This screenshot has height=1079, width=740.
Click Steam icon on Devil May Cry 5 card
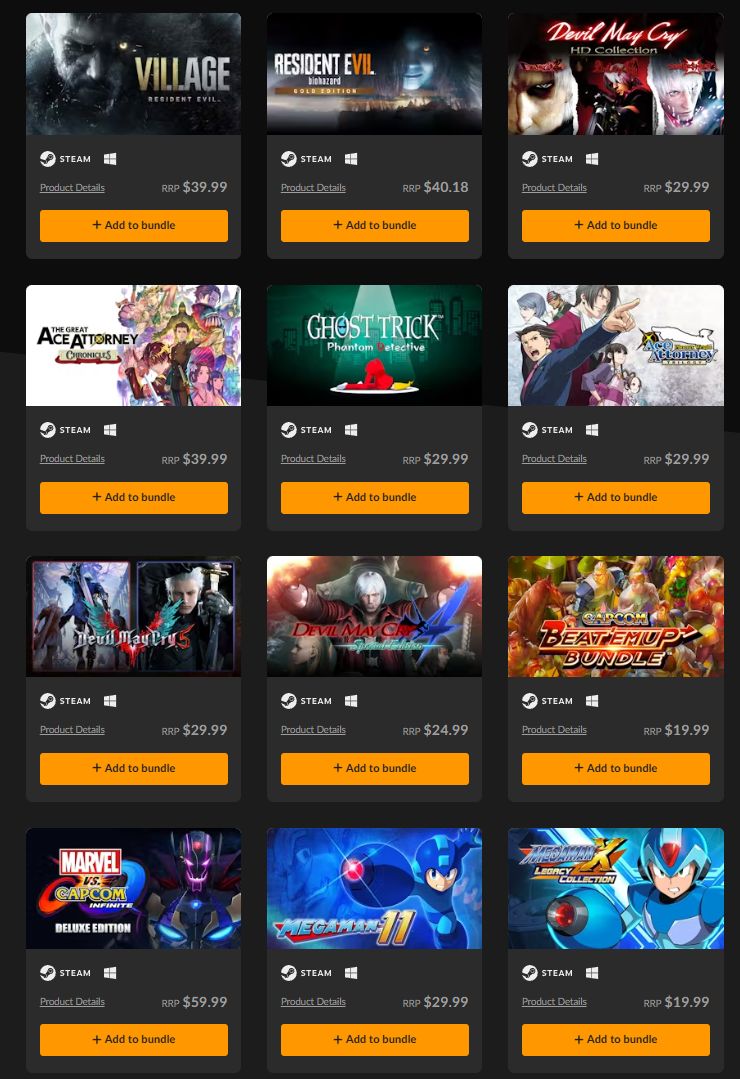click(47, 701)
